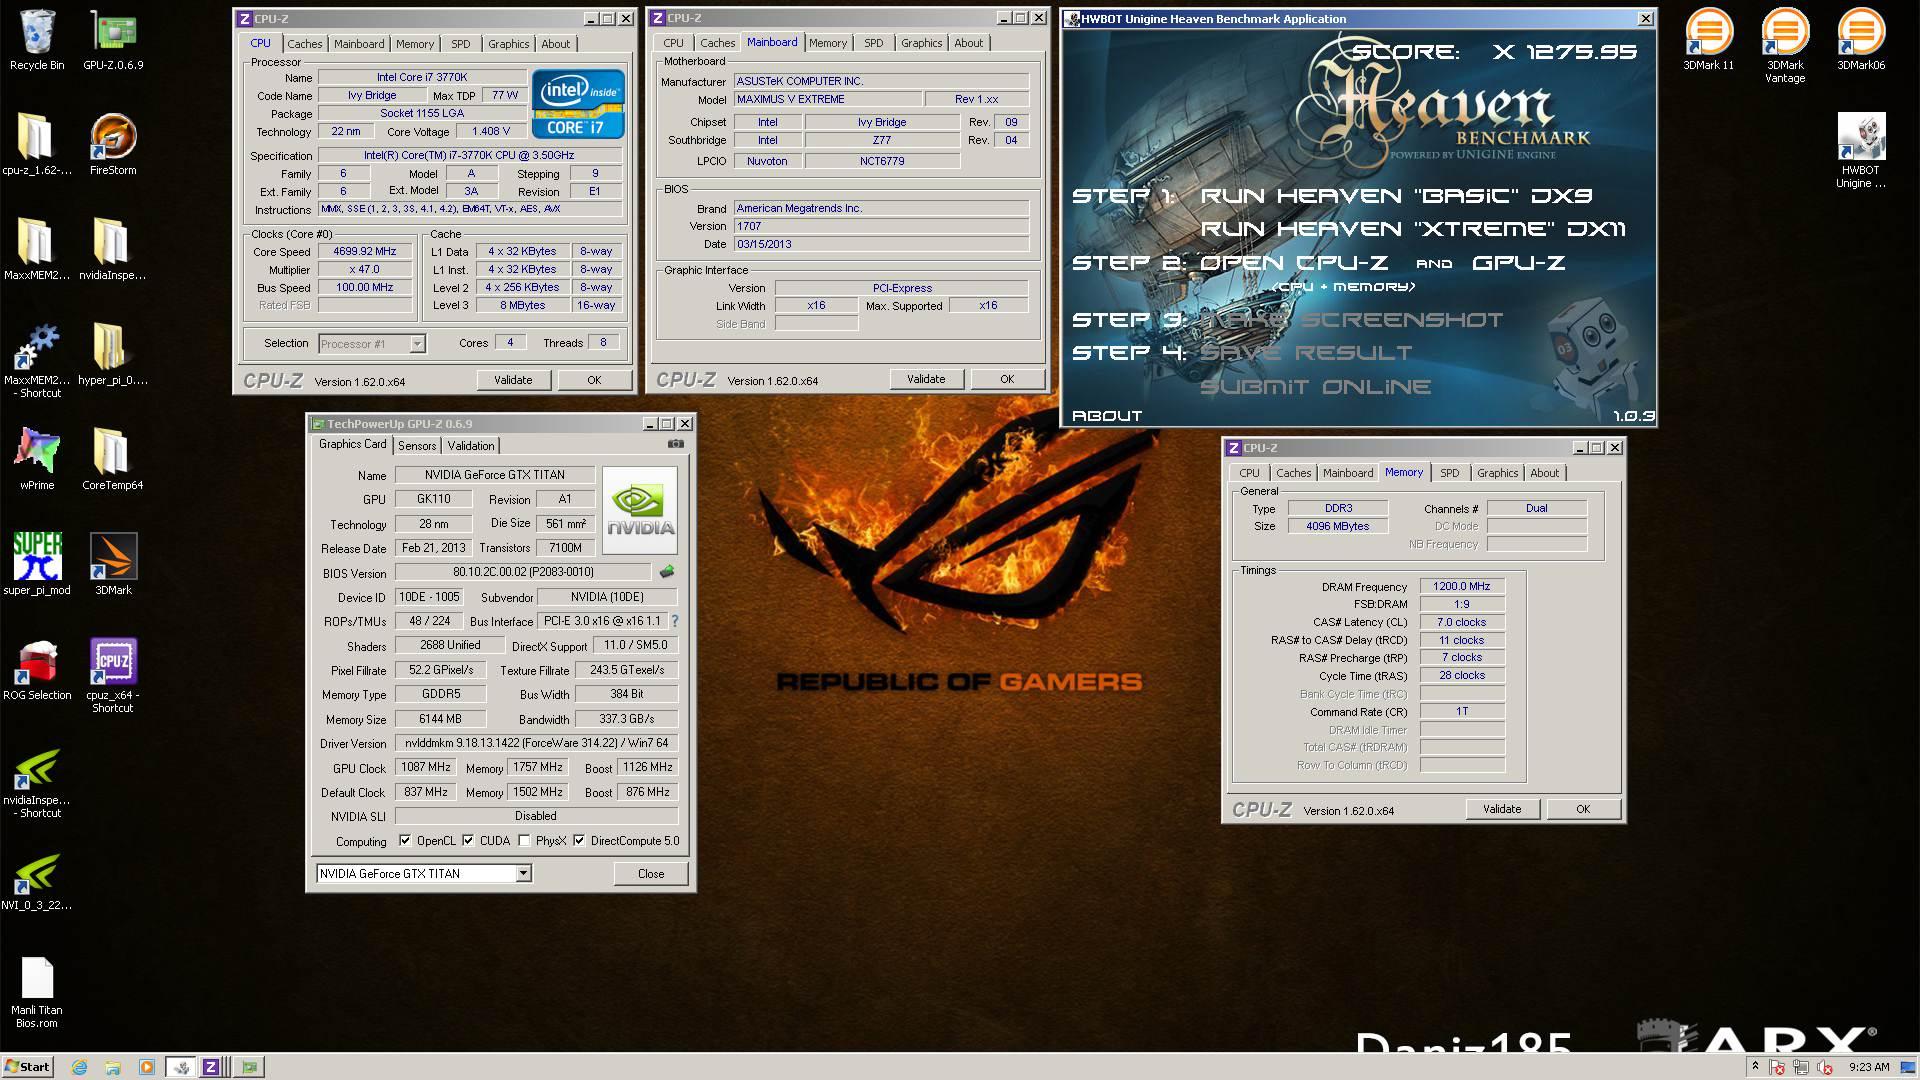Click the GPU-Z BIOS save chip icon
Viewport: 1920px width, 1080px height.
point(667,572)
